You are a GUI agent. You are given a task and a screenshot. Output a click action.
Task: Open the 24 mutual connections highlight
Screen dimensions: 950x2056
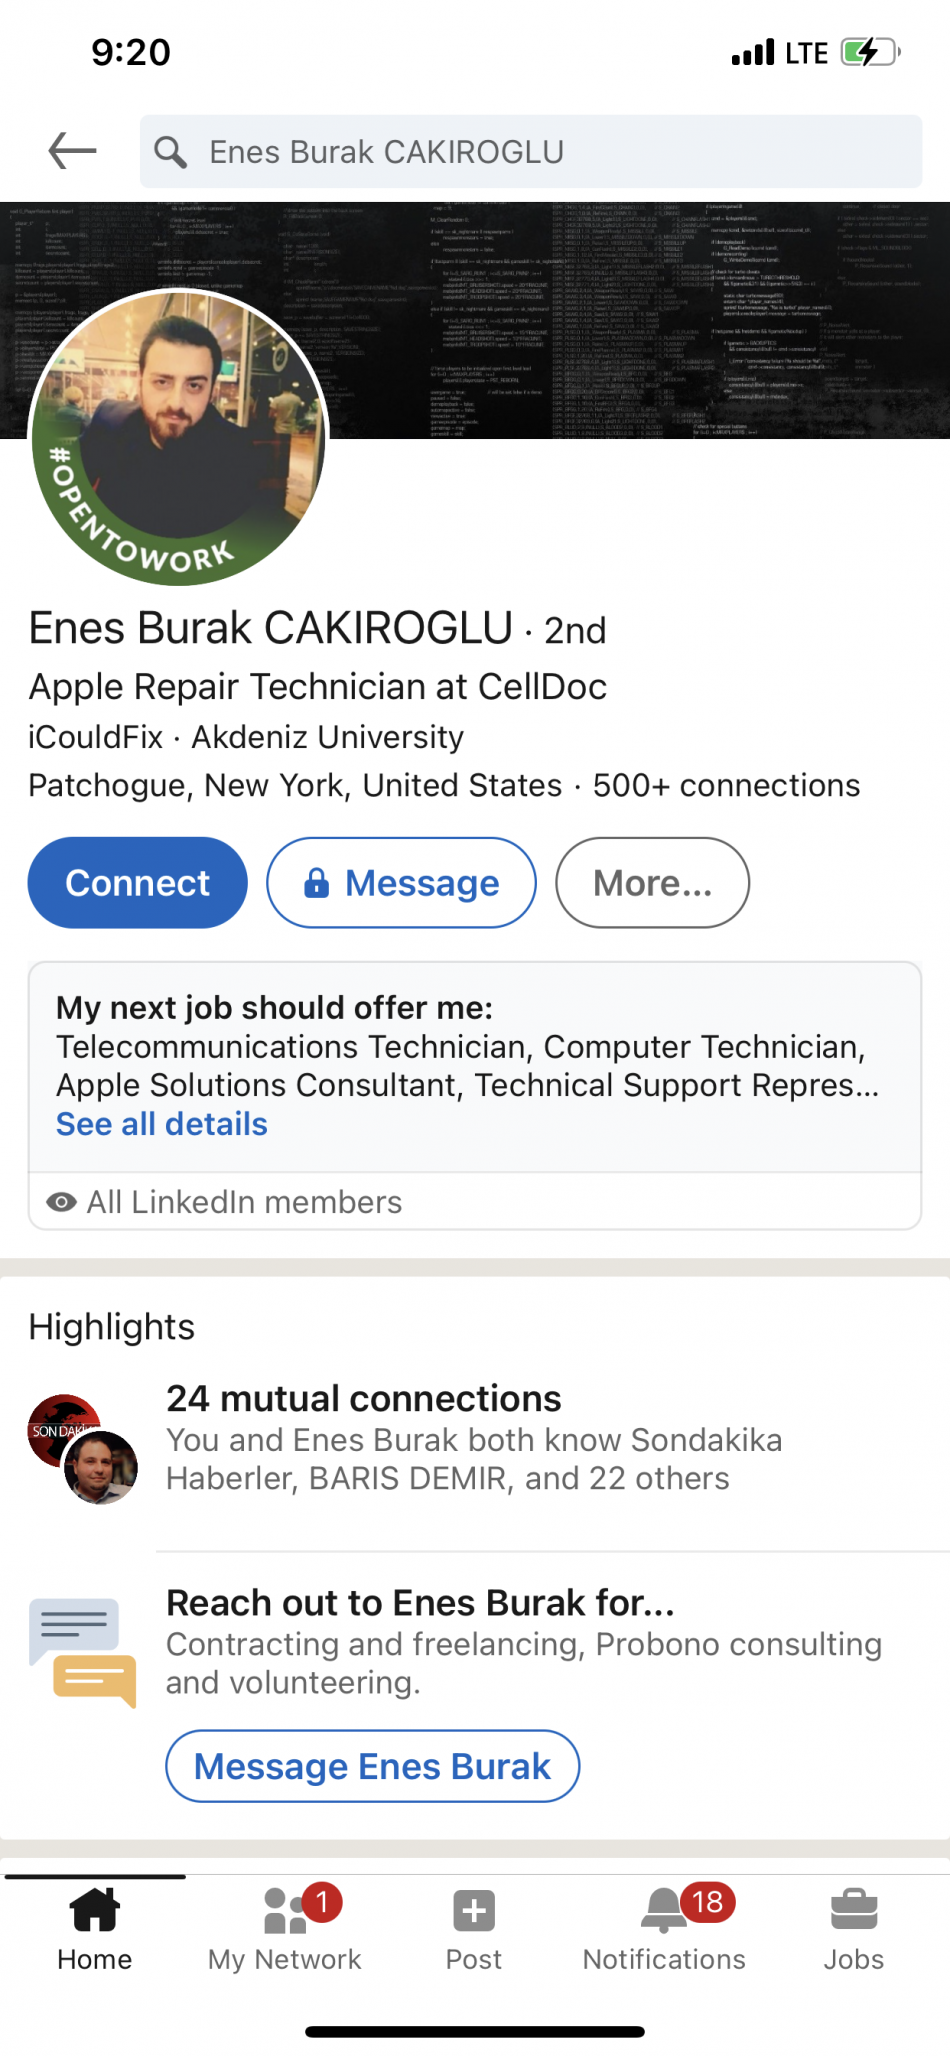pyautogui.click(x=364, y=1398)
